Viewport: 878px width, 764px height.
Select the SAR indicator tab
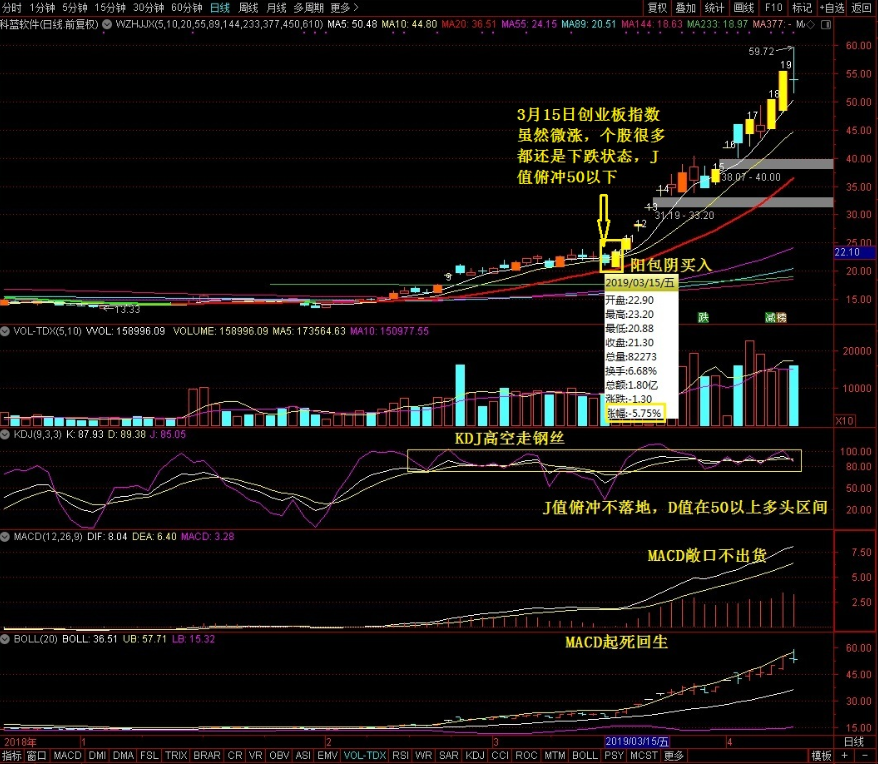[449, 756]
